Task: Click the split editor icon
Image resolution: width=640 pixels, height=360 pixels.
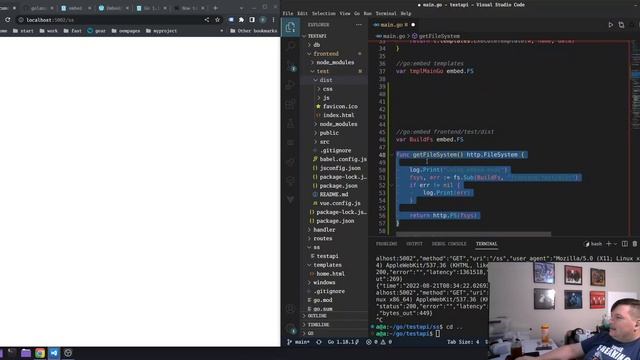Action: pos(621,25)
